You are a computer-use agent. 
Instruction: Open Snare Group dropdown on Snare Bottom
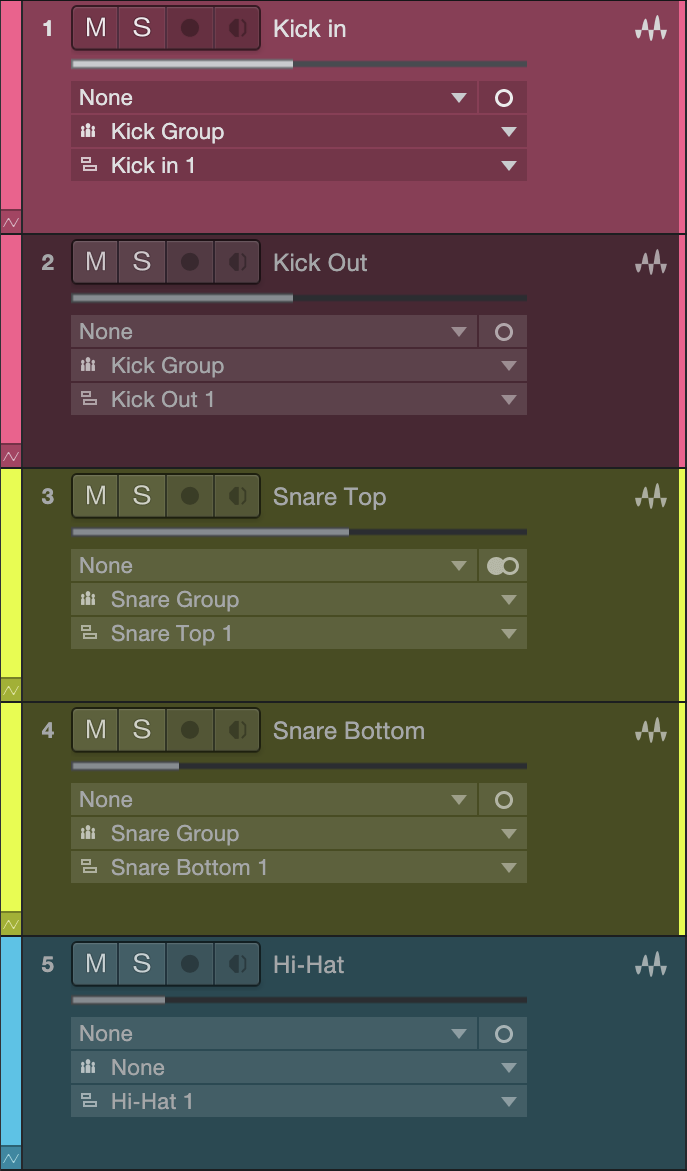[299, 833]
